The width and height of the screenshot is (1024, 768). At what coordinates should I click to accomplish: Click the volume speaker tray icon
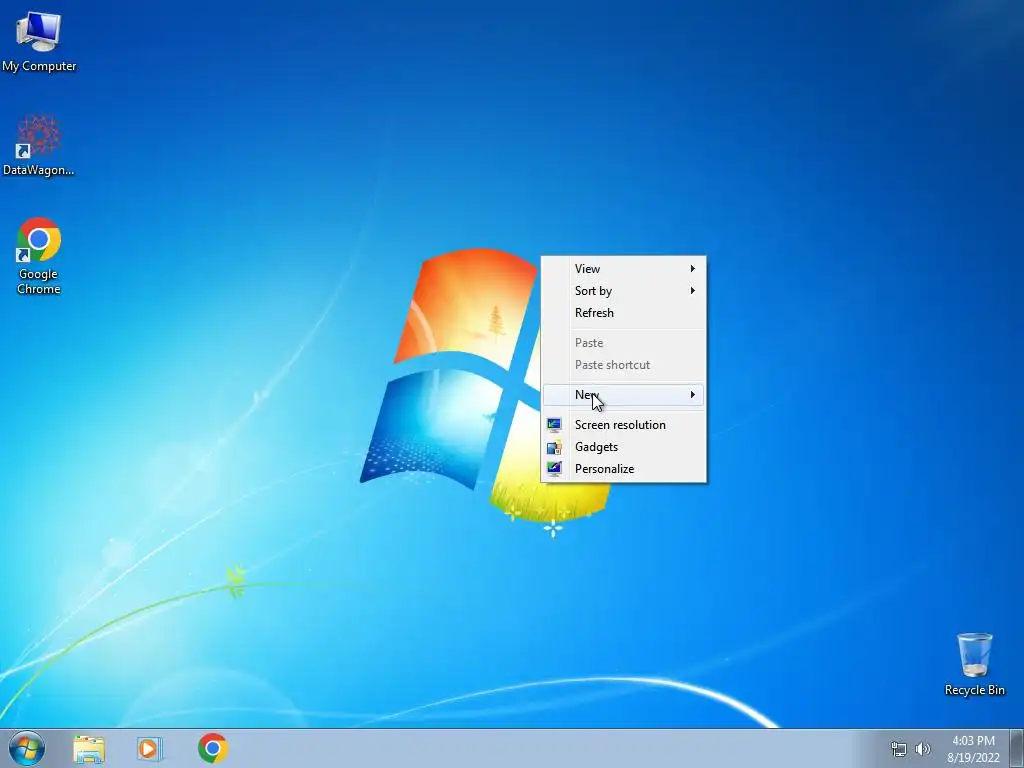(922, 749)
